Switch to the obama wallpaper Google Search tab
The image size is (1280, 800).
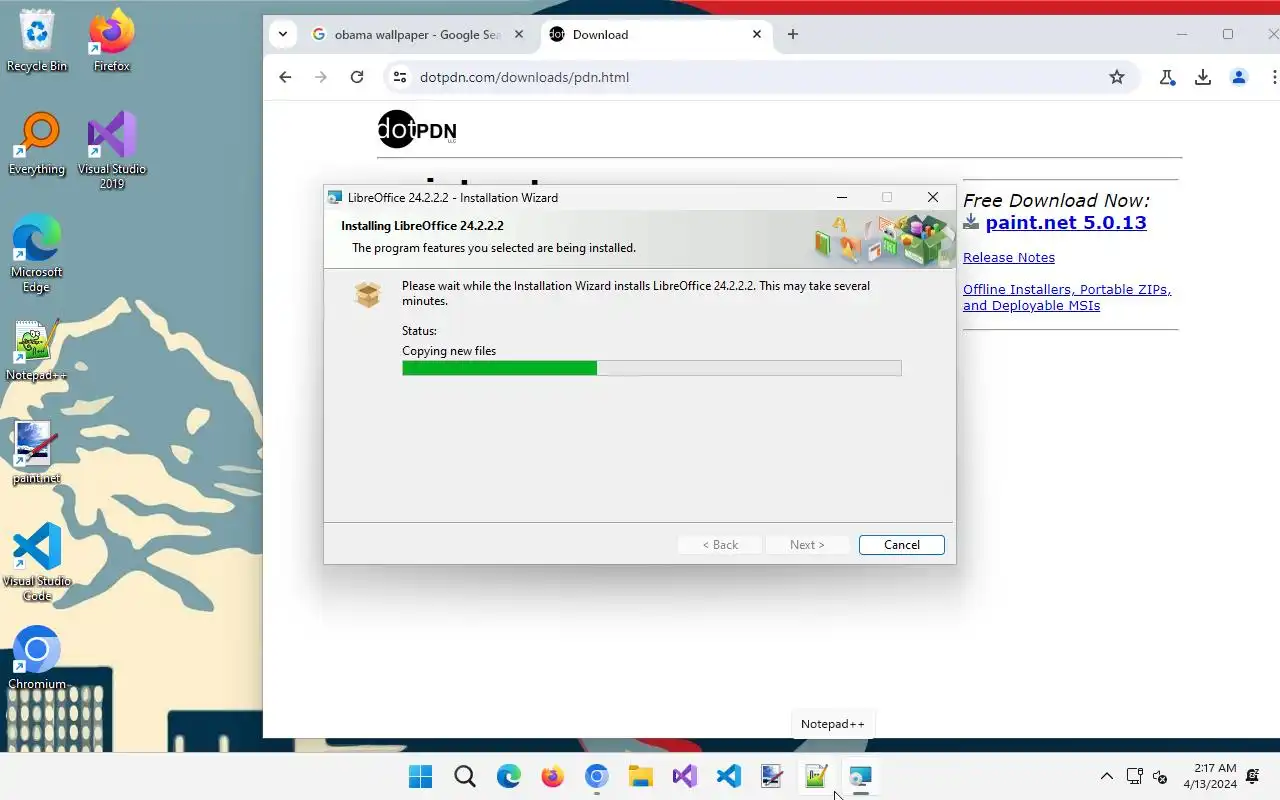417,34
